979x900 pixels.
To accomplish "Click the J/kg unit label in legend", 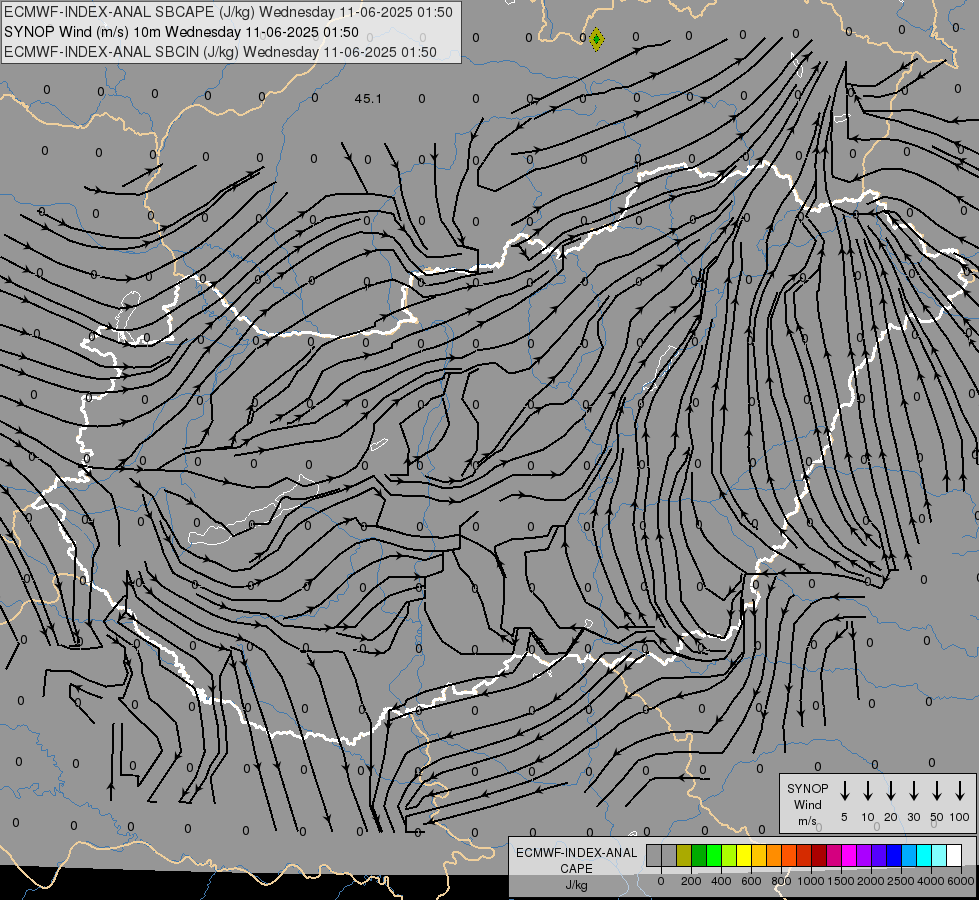I will coord(576,885).
